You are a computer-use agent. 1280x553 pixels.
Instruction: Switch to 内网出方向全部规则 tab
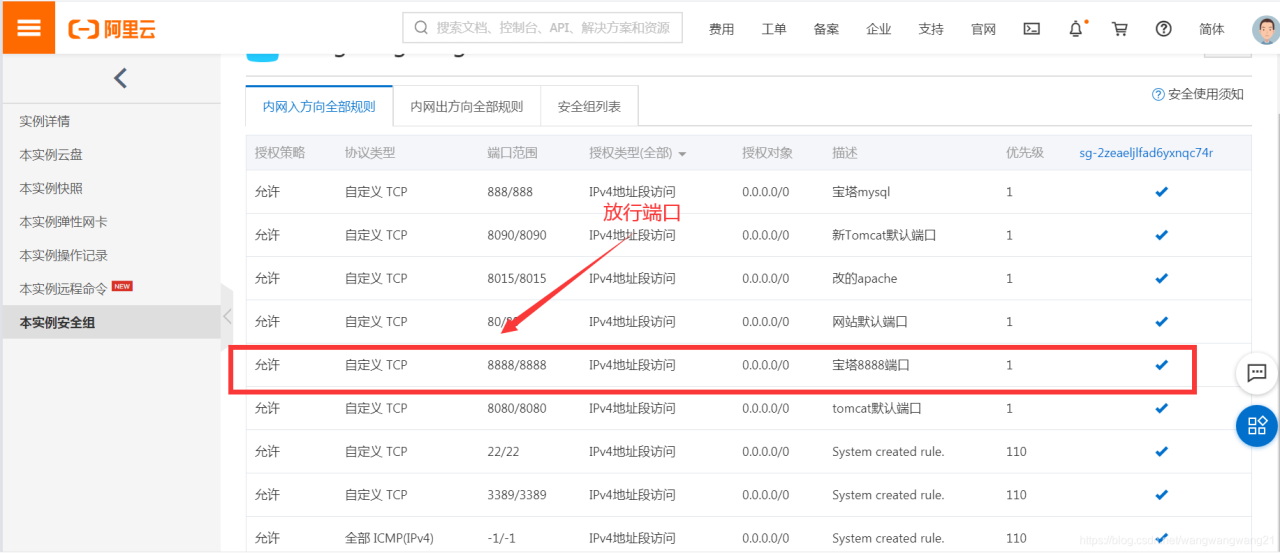tap(466, 106)
